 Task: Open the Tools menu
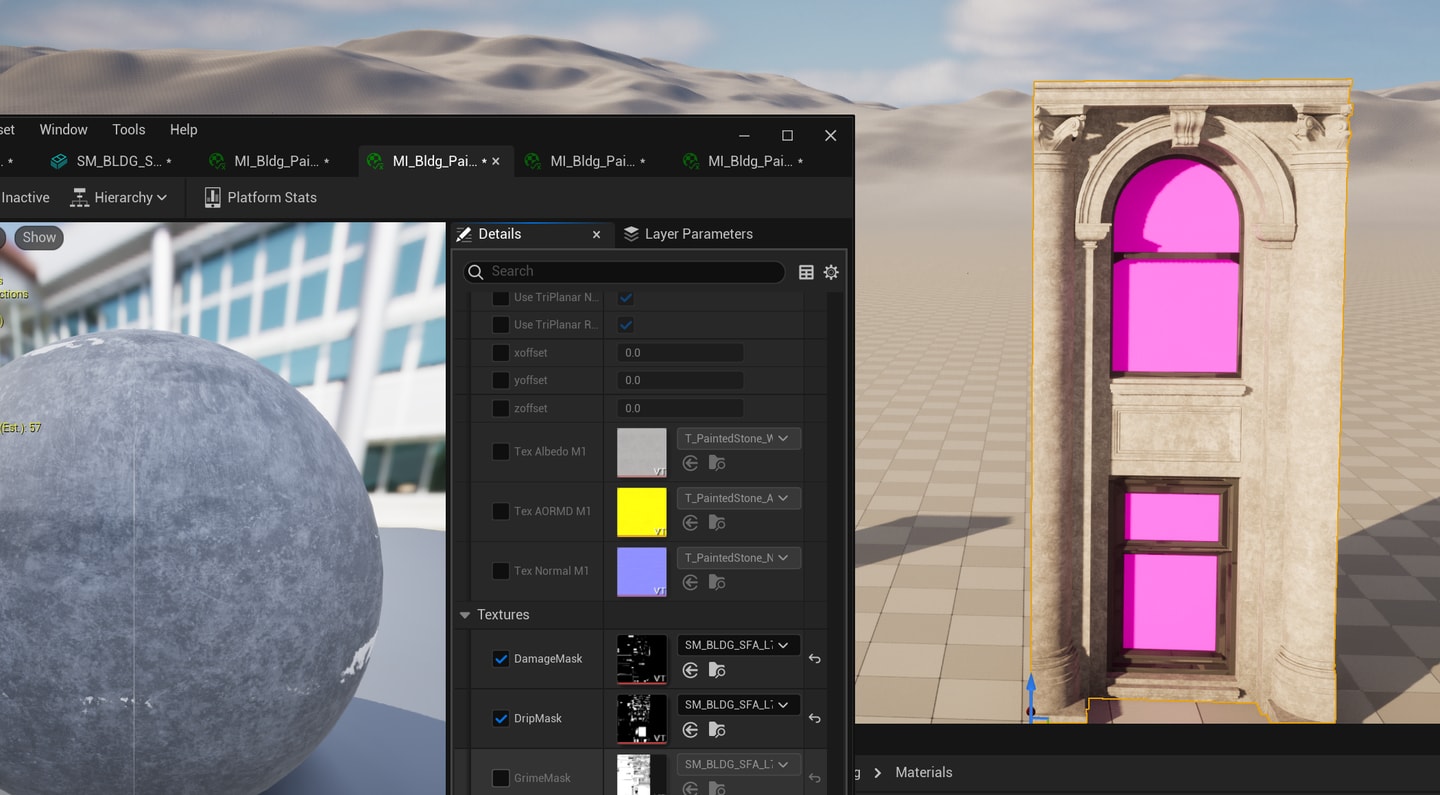coord(129,130)
